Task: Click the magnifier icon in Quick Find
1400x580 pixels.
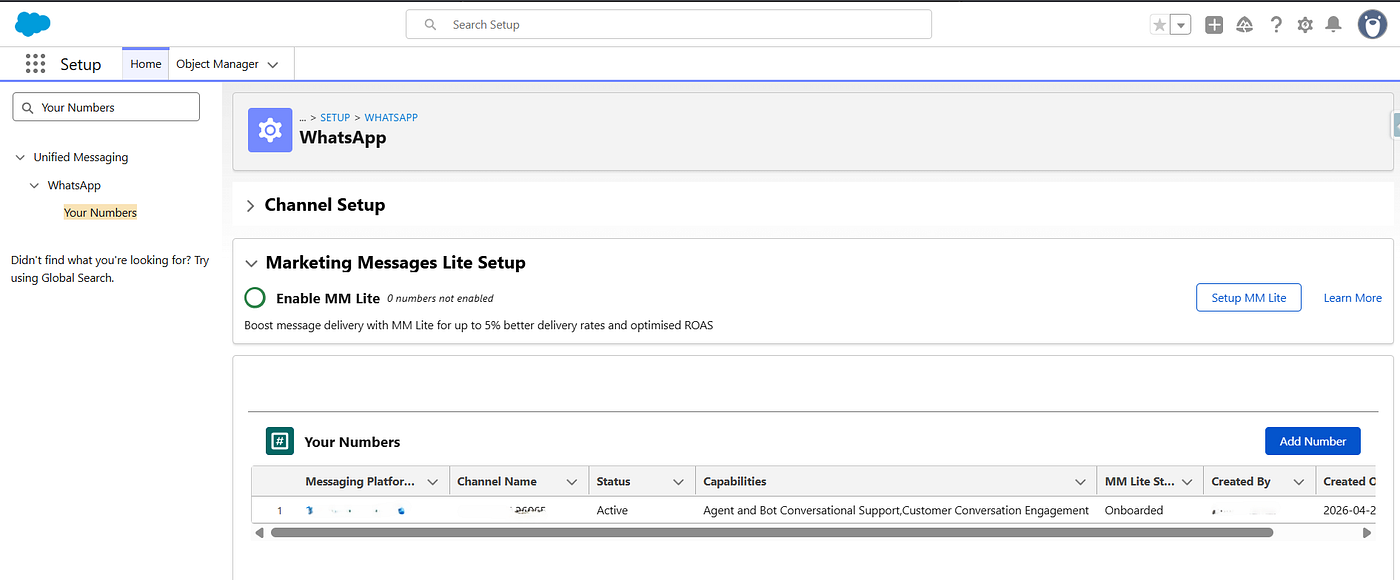Action: tap(28, 107)
